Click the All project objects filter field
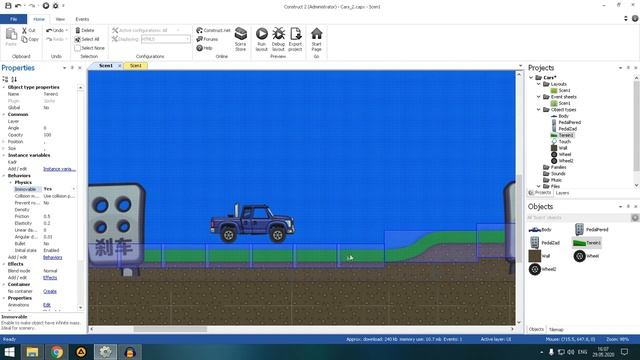Screen dimensions: 640x360 tap(579, 218)
